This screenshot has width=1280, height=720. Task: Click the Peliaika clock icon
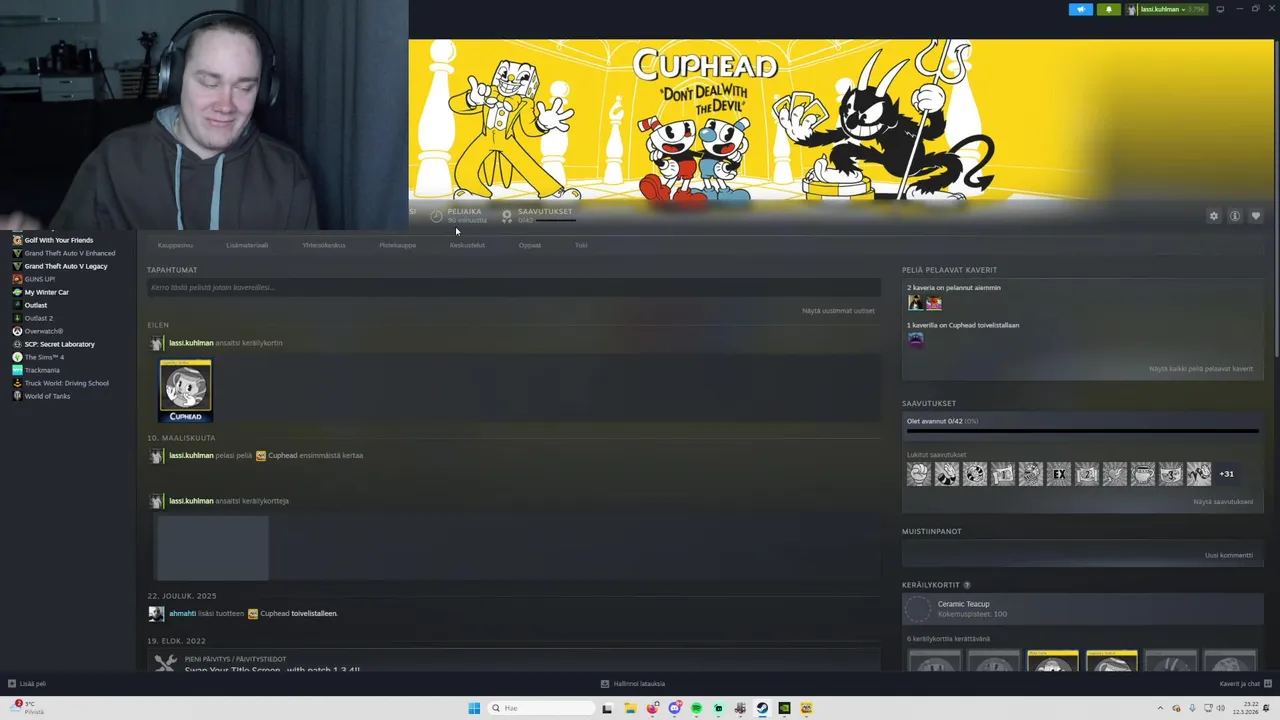(x=436, y=216)
